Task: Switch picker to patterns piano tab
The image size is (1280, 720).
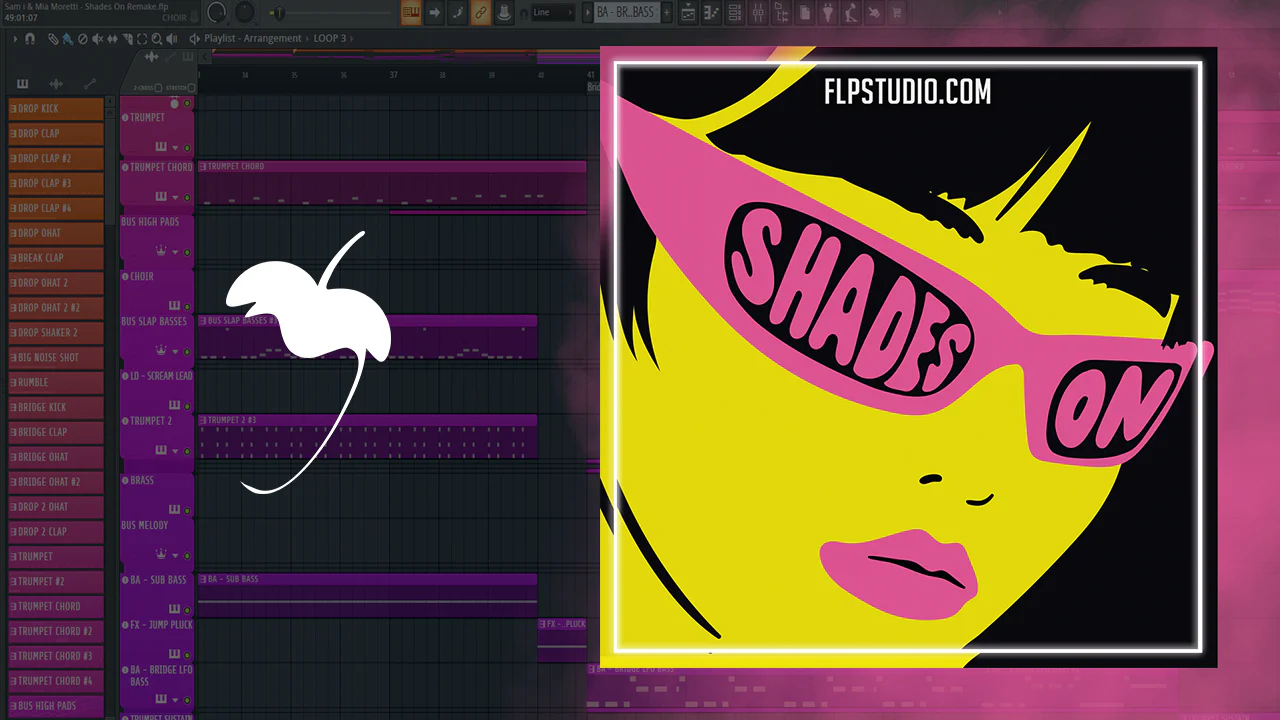Action: (x=22, y=83)
